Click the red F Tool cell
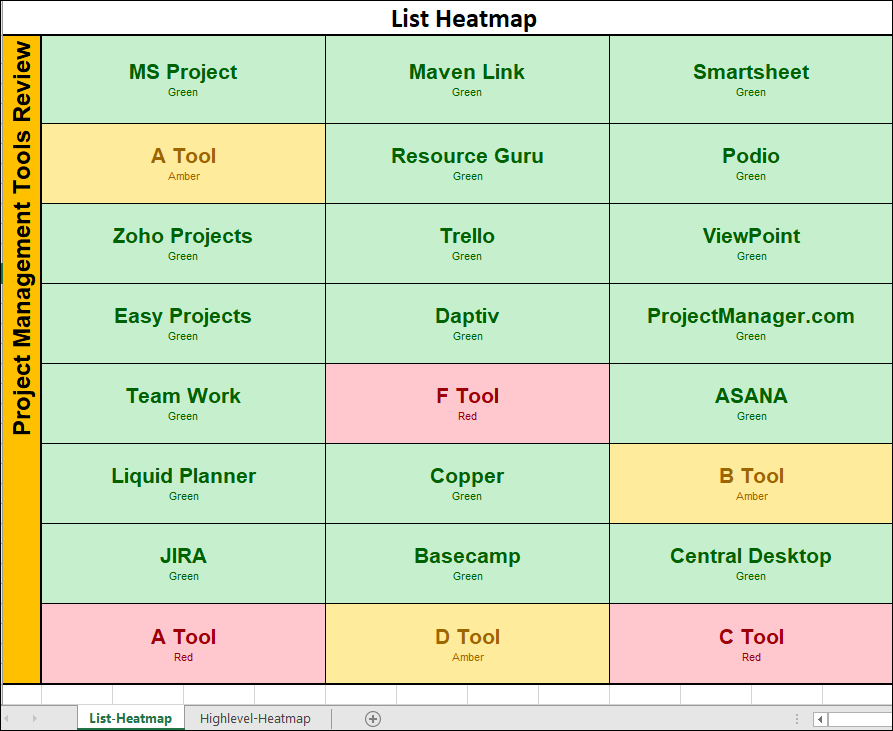893x731 pixels. click(x=467, y=403)
